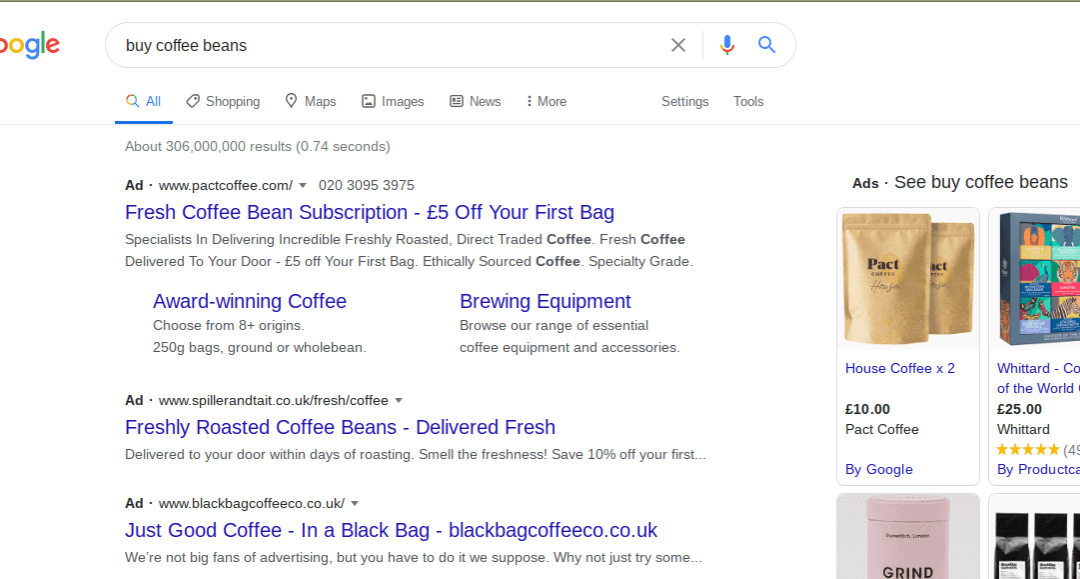Open the 'Brewing Equipment' sitelink
1080x579 pixels.
545,301
